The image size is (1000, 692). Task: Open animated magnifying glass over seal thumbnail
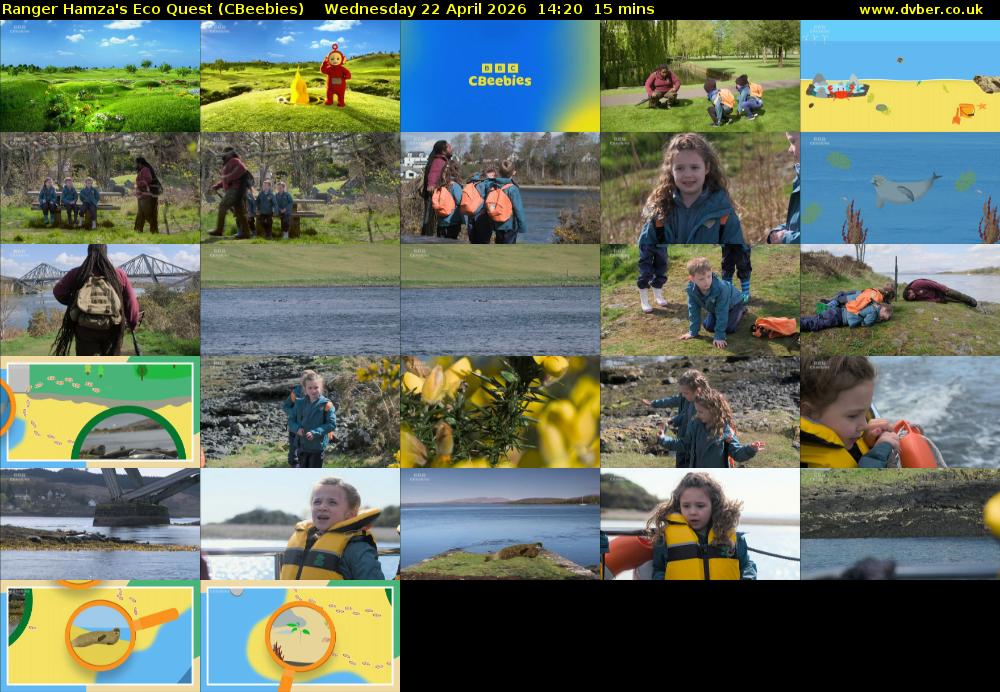pyautogui.click(x=100, y=636)
